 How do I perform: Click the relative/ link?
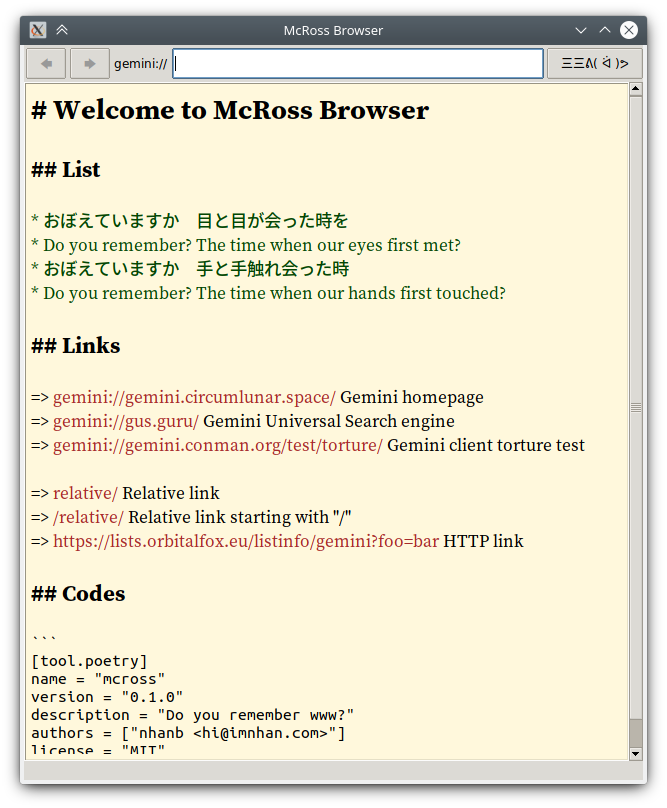click(85, 493)
